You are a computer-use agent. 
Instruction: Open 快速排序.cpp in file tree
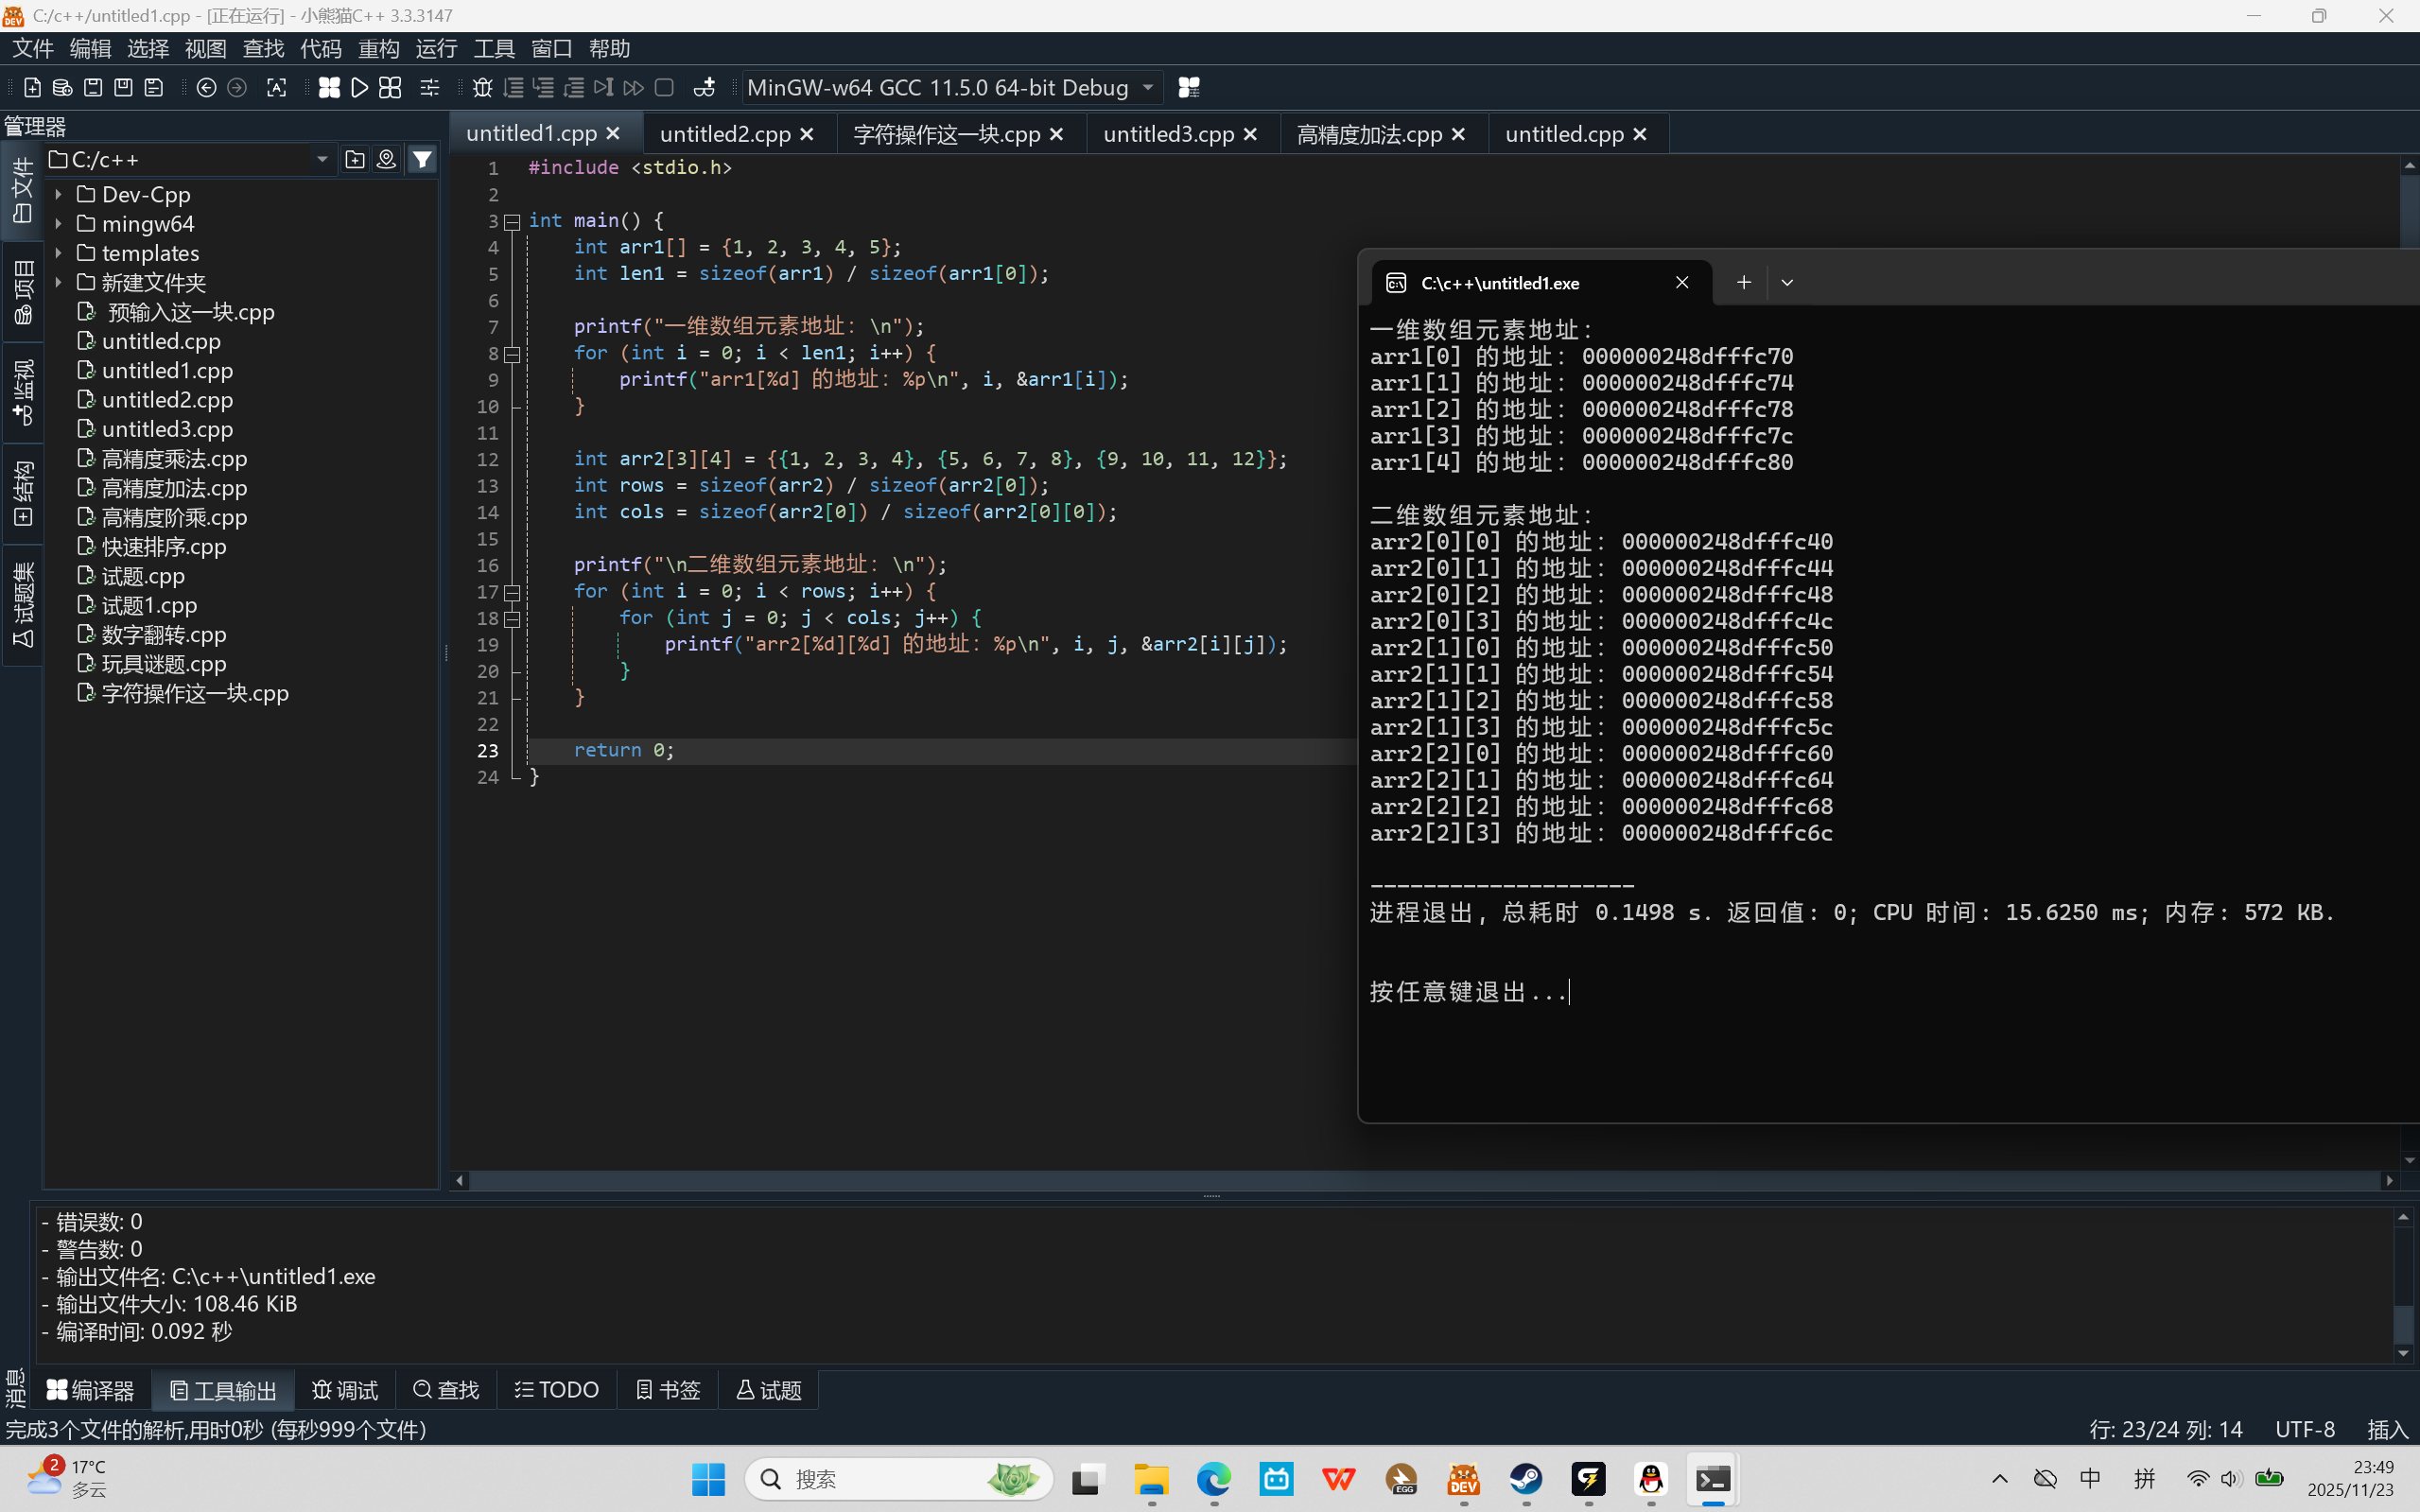pos(164,547)
